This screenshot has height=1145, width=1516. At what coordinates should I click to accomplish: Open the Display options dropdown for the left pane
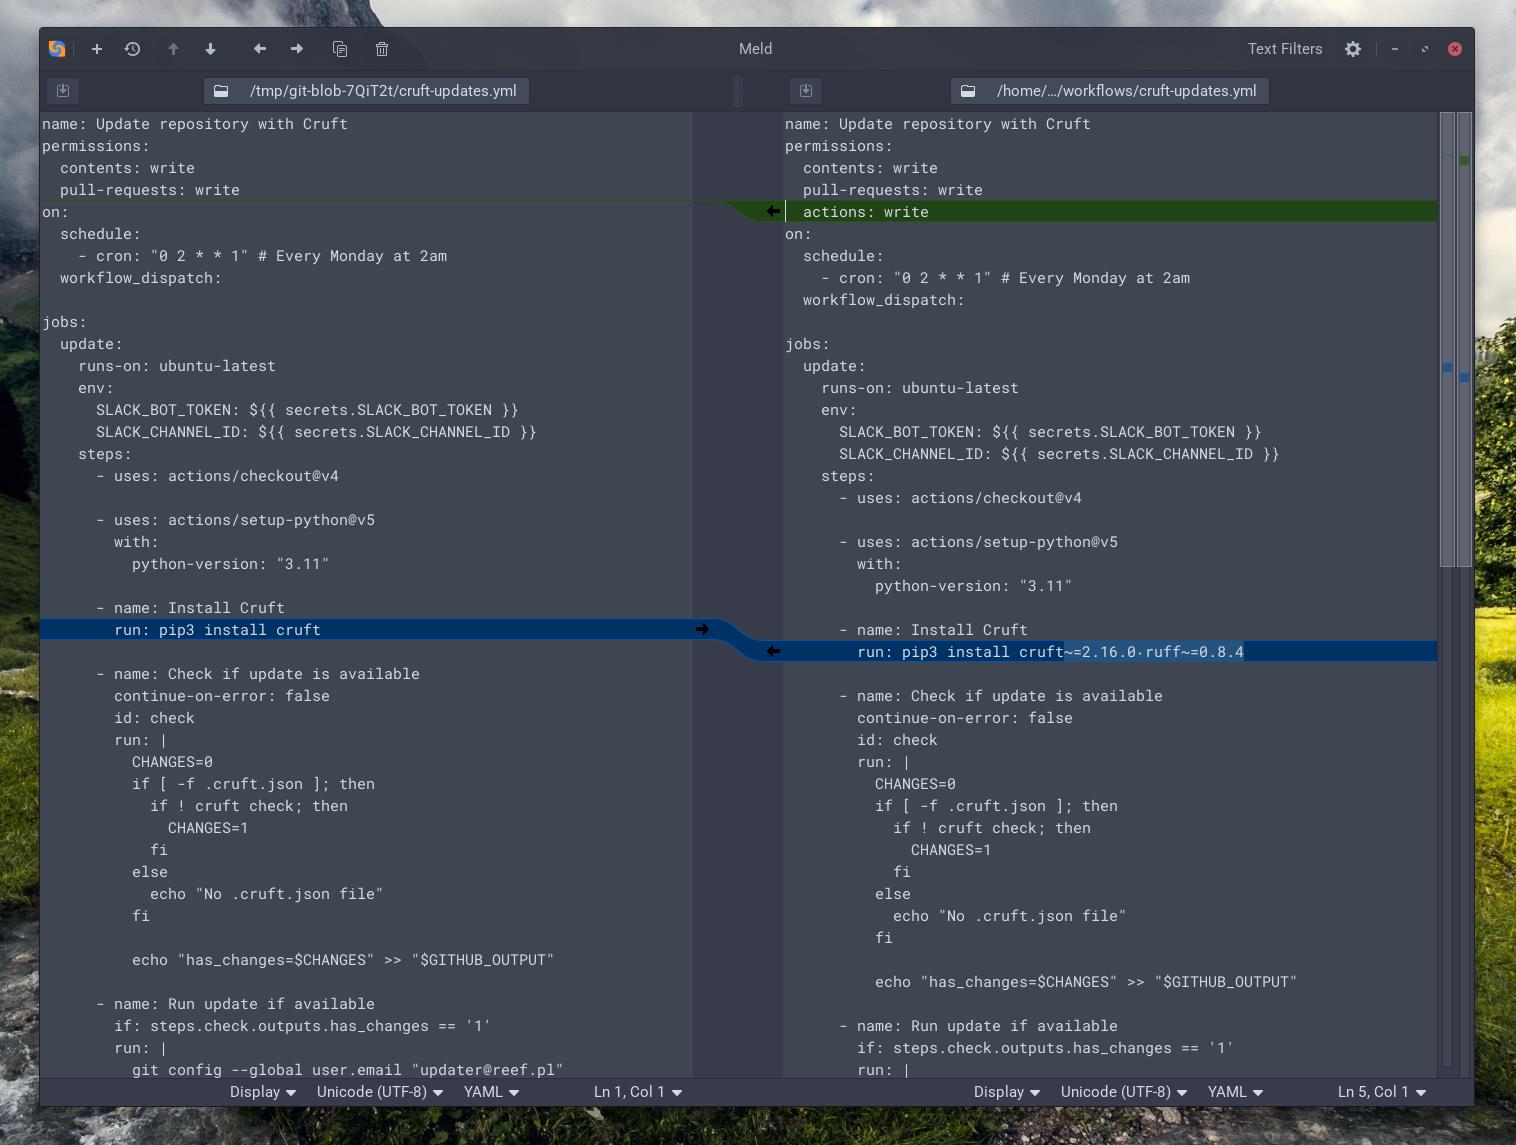[261, 1092]
